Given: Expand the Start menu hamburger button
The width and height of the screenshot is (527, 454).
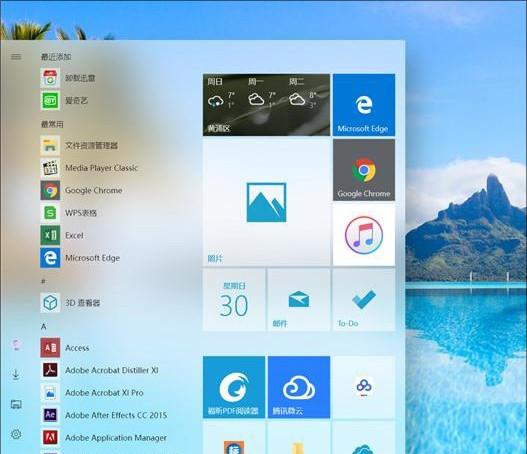Looking at the screenshot, I should (16, 57).
